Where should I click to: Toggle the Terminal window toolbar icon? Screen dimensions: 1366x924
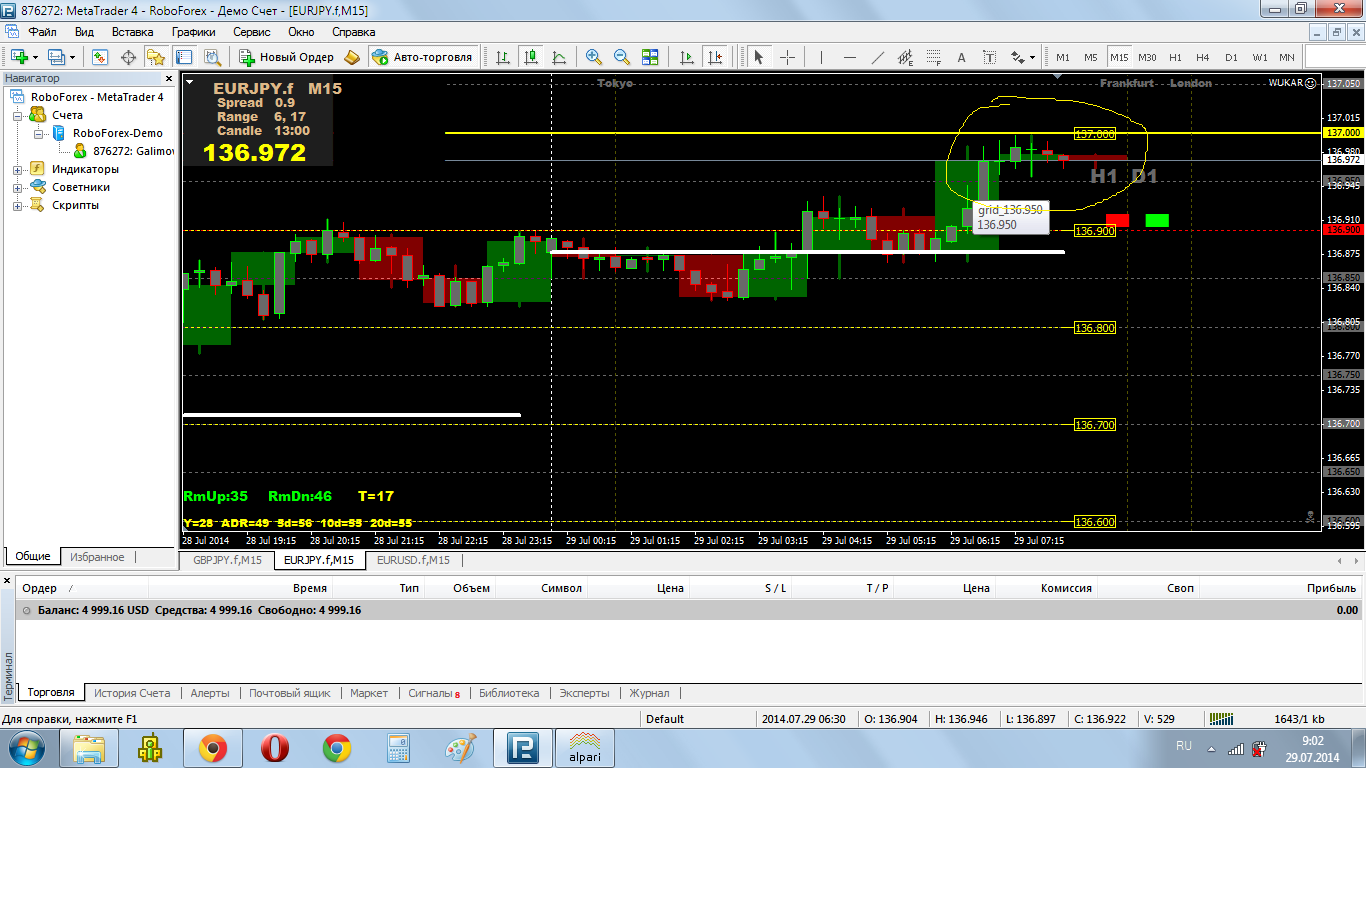(184, 57)
